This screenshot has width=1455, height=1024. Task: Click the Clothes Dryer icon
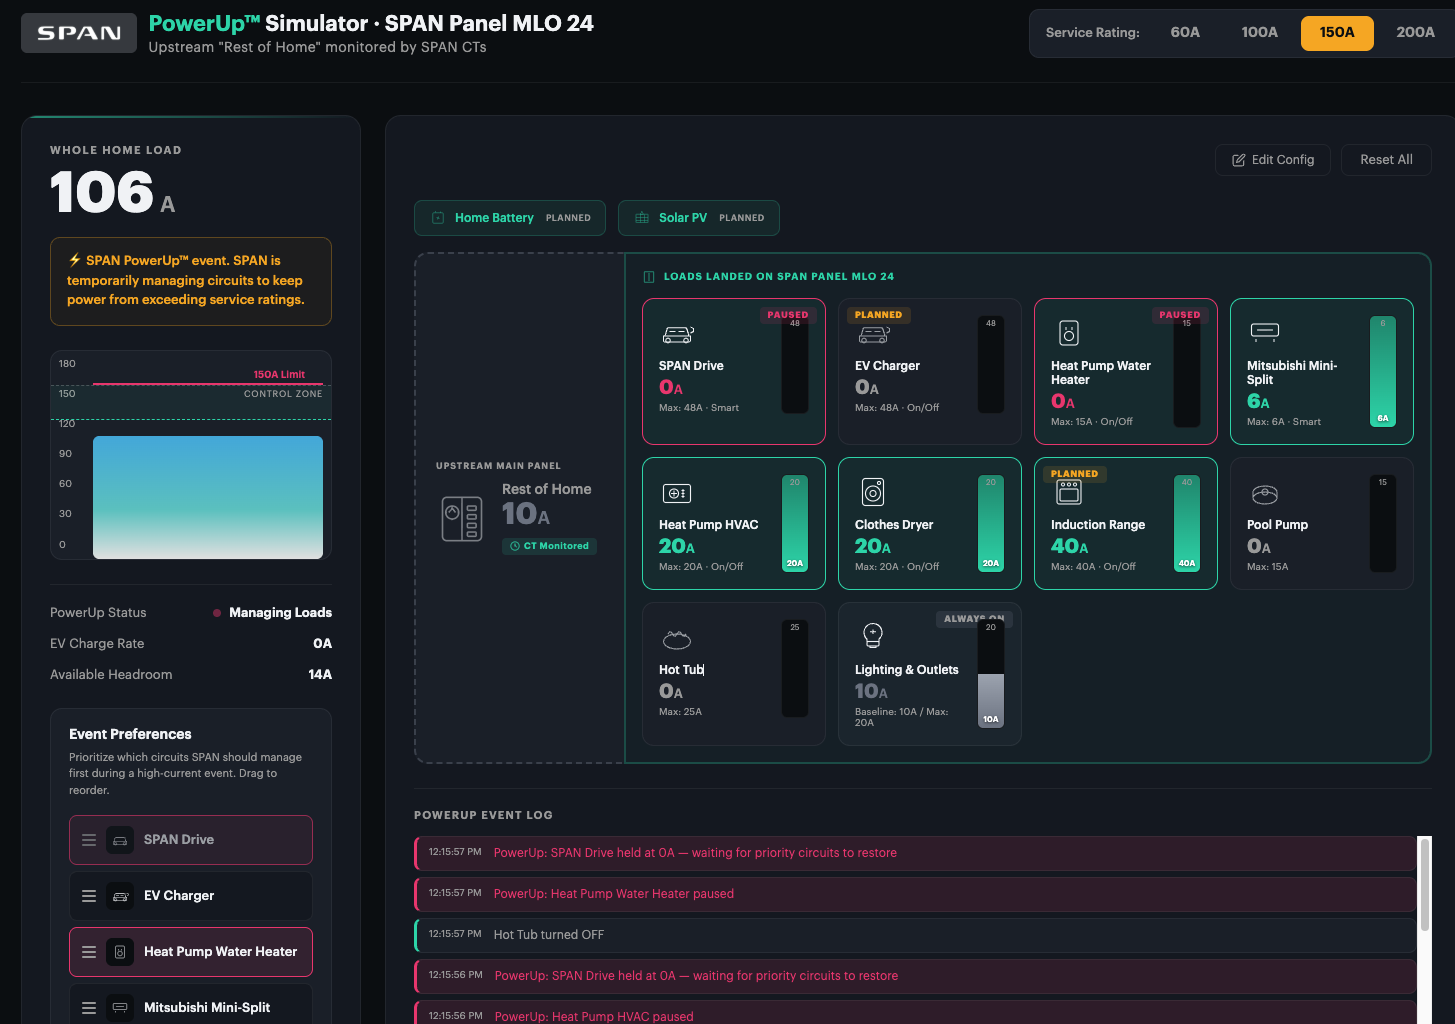(x=873, y=491)
